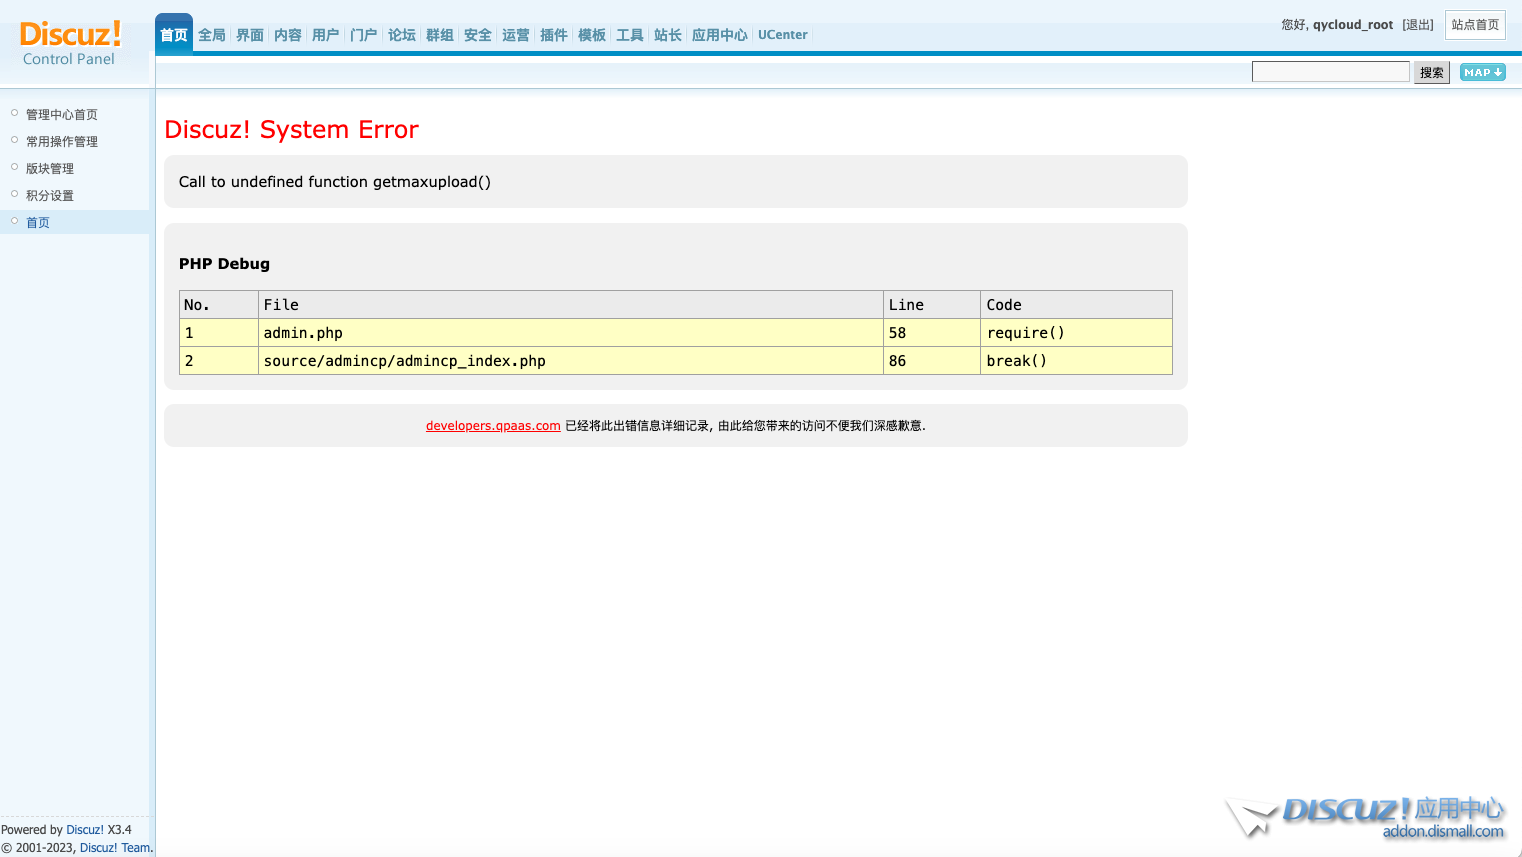Open the Discuz! 应用中心 addon banner

(1366, 817)
